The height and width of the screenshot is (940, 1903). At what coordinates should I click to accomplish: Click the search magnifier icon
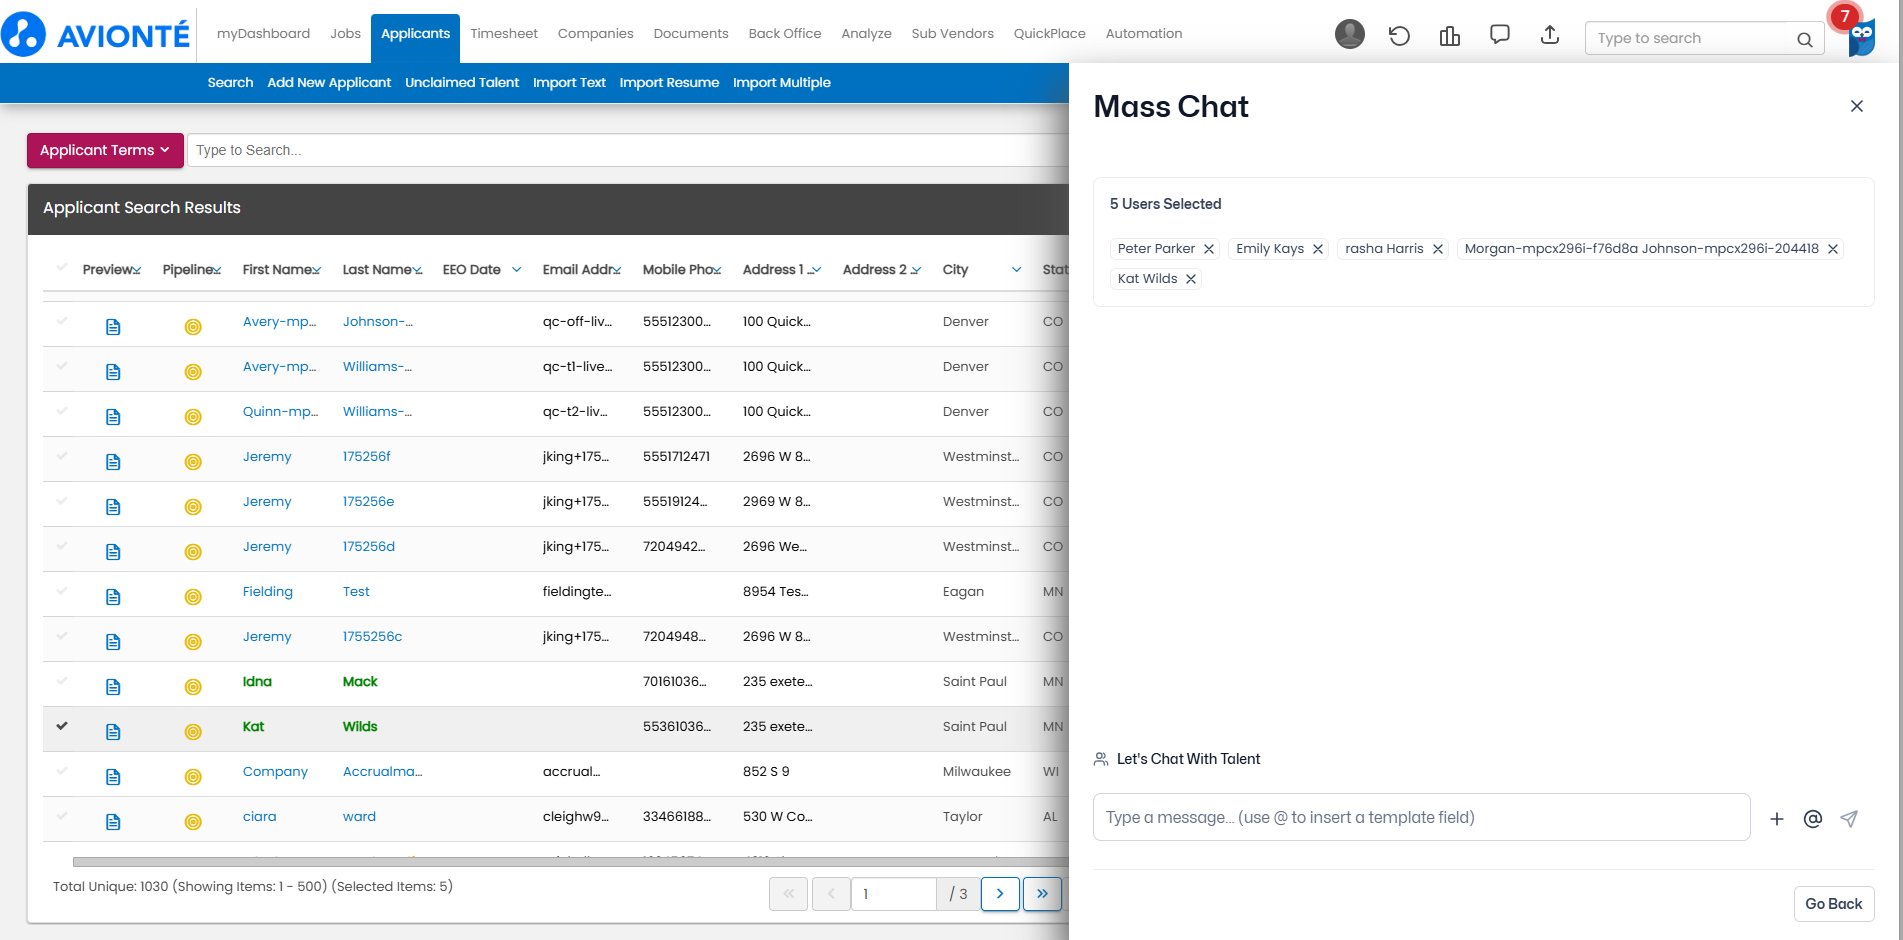(x=1804, y=39)
